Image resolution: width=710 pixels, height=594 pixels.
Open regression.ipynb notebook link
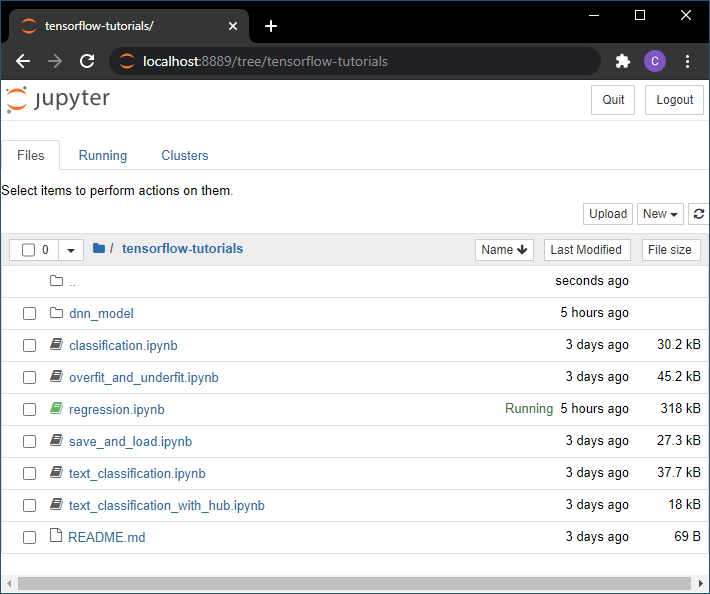[116, 409]
